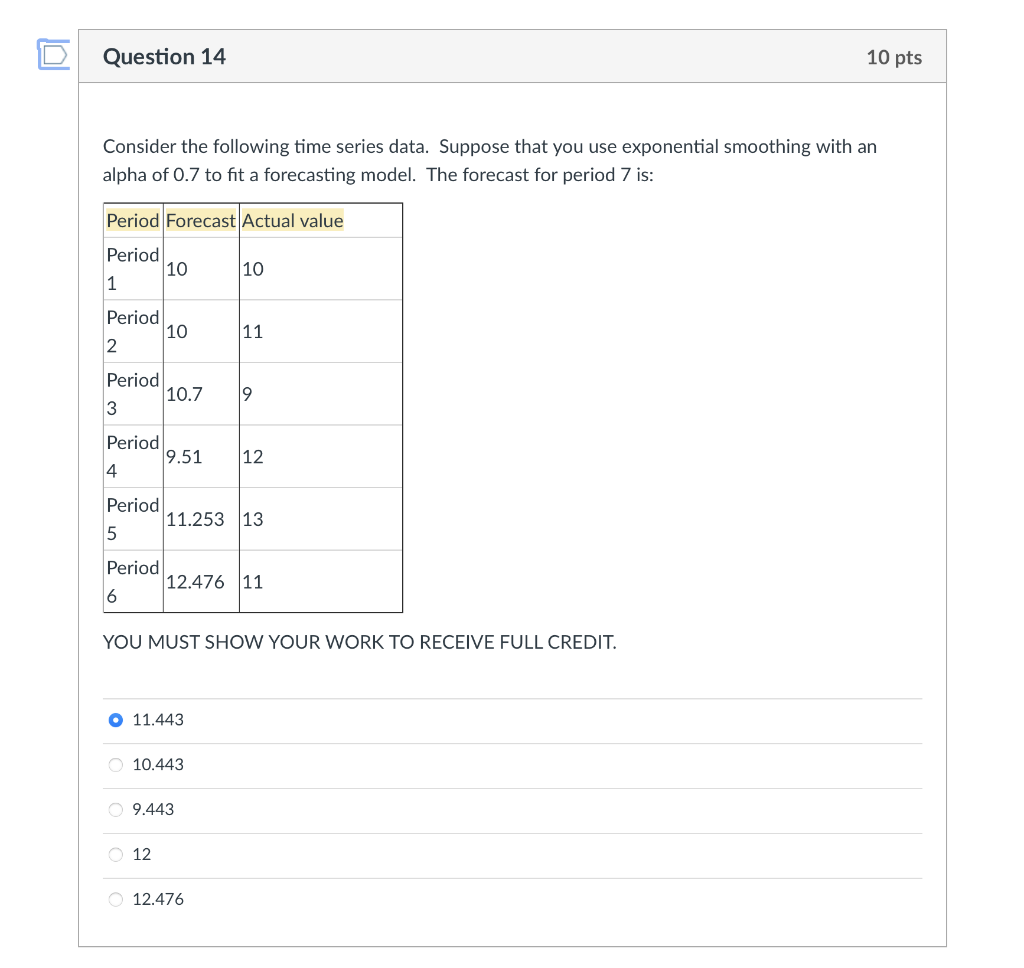Screen dimensions: 1024x968
Task: Click the forecast value 9.51 cell
Action: pos(182,456)
